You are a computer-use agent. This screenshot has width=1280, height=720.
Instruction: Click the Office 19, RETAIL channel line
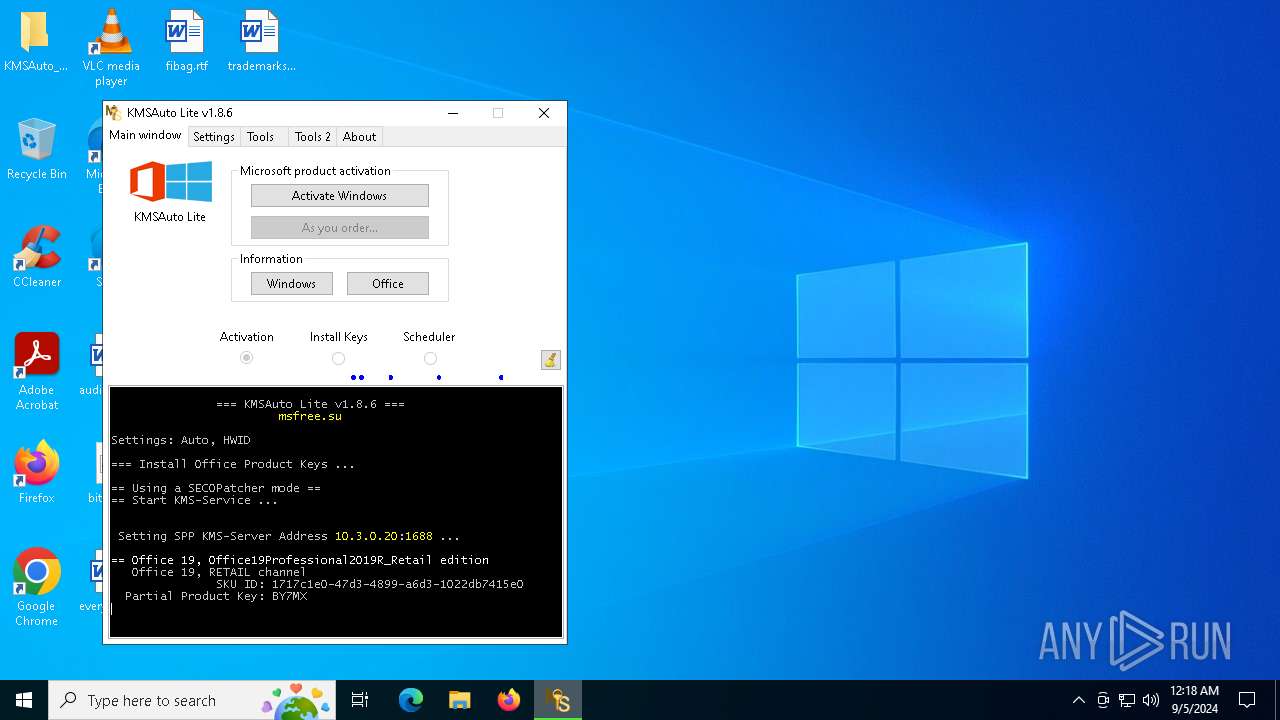219,572
